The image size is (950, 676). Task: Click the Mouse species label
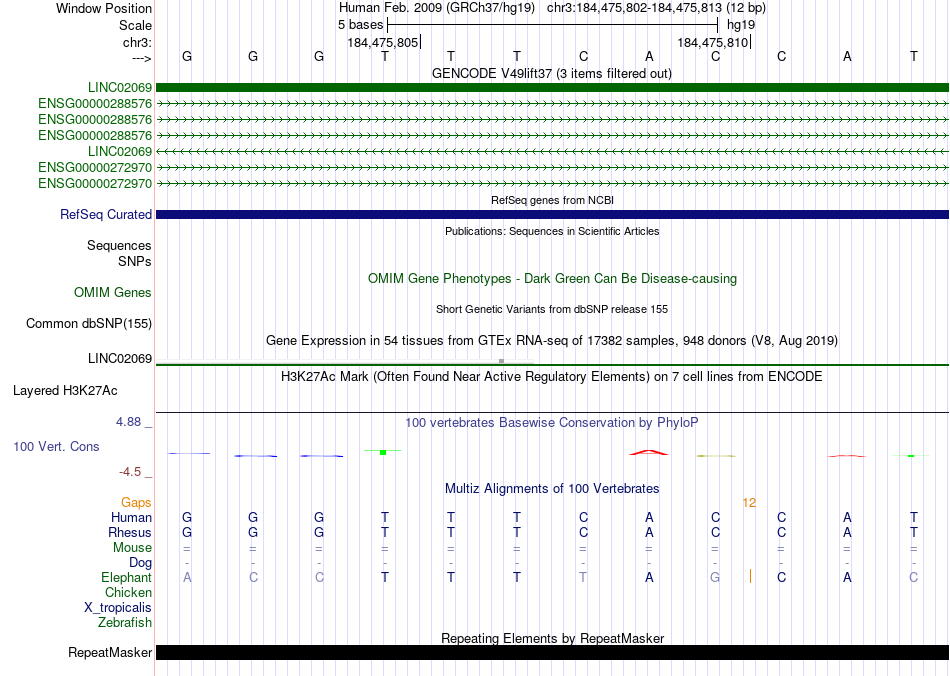pyautogui.click(x=132, y=548)
